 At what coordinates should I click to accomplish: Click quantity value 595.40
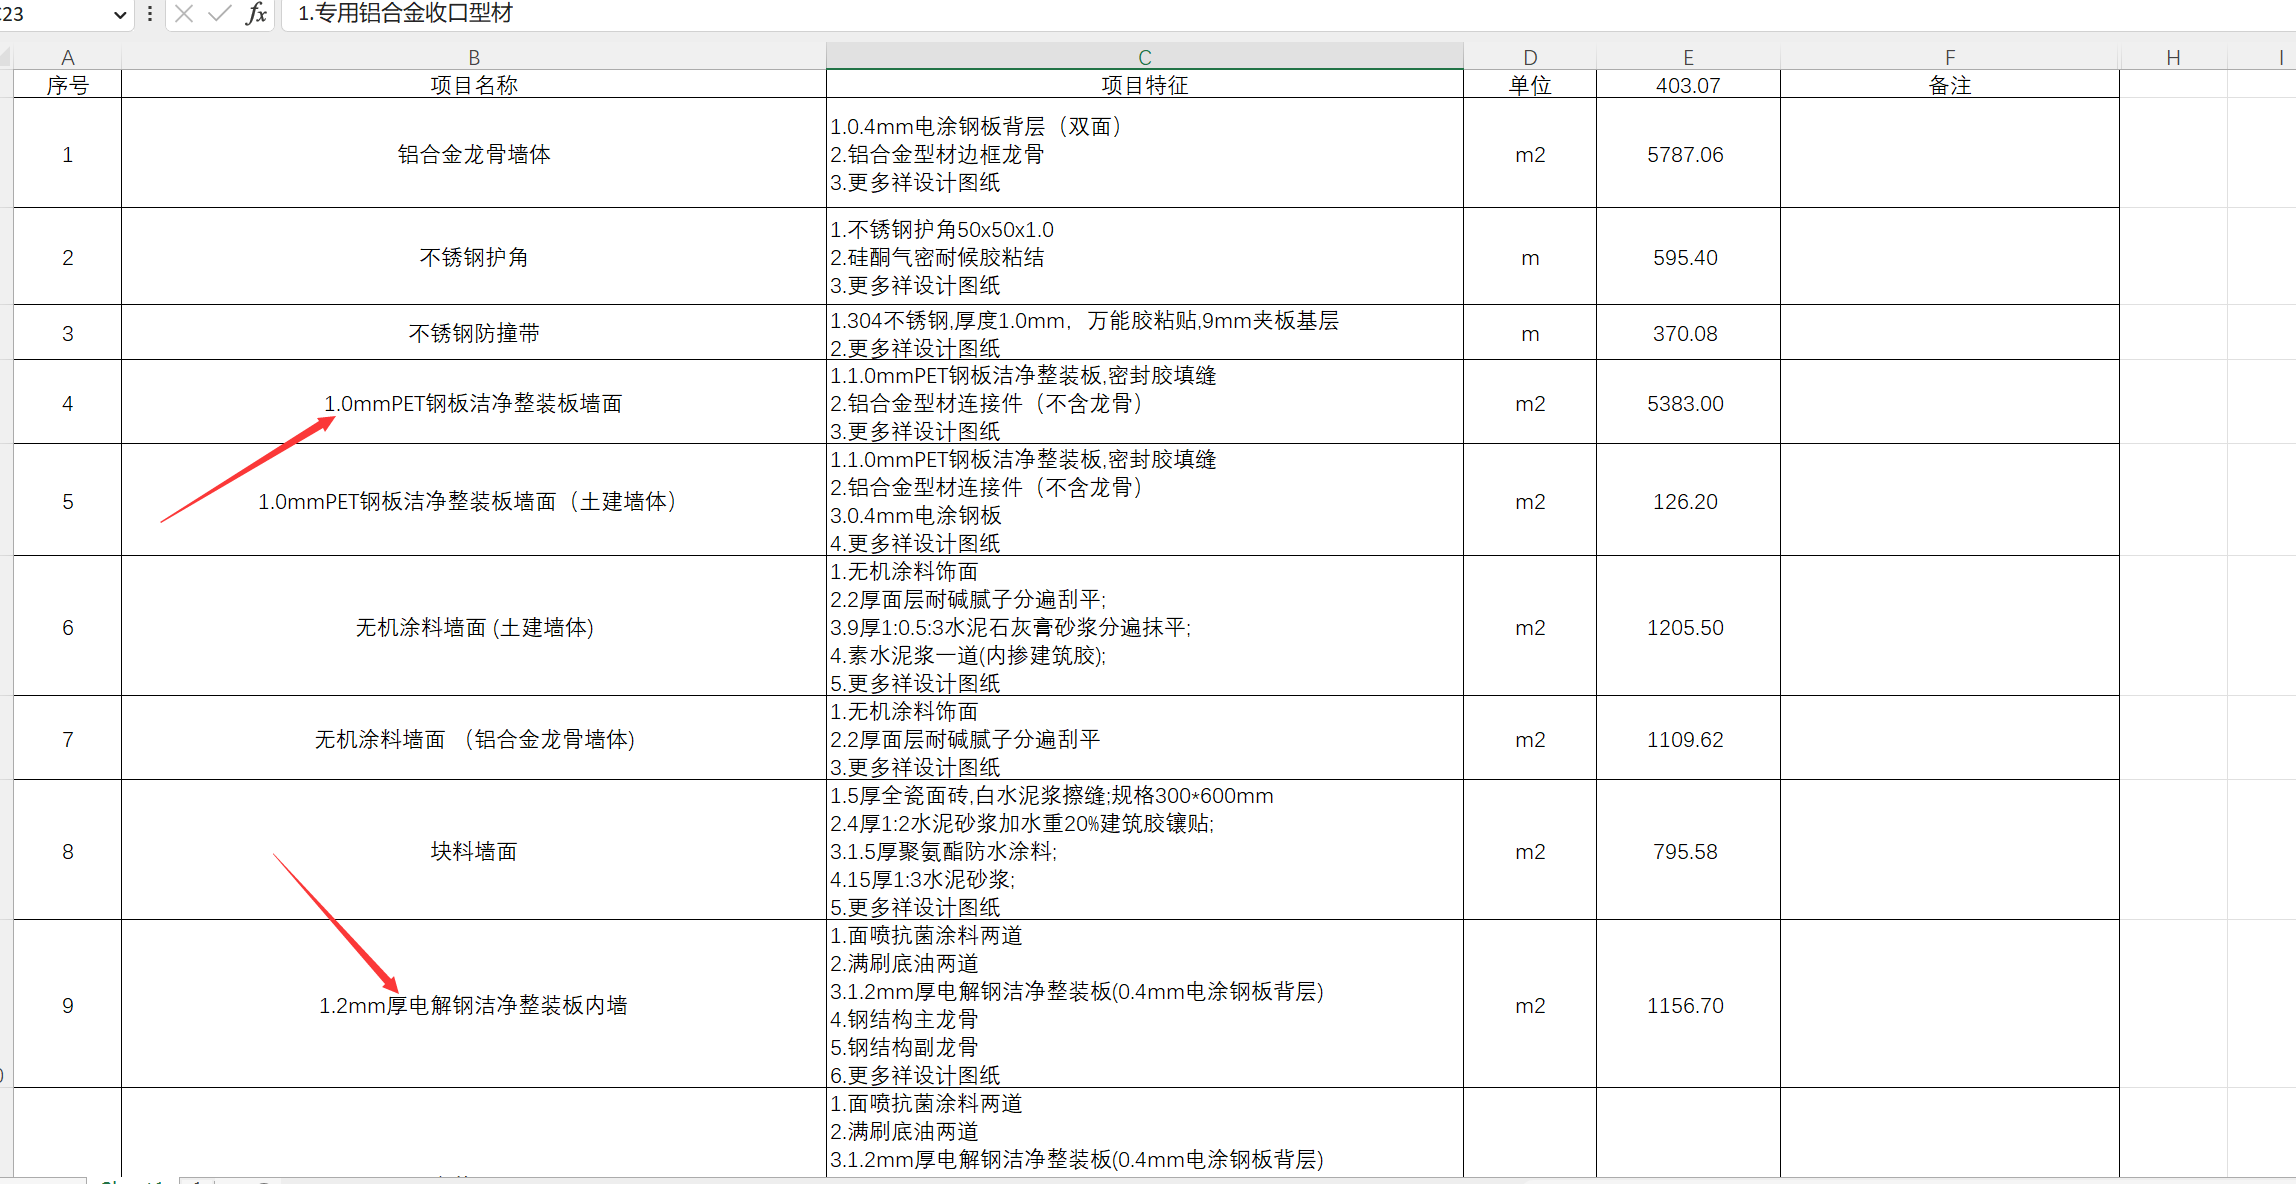1685,257
